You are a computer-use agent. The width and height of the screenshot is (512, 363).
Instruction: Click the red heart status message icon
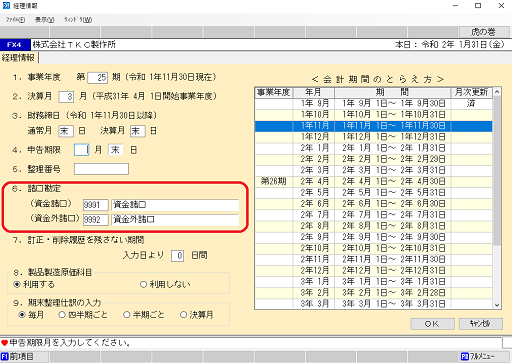pos(4,343)
